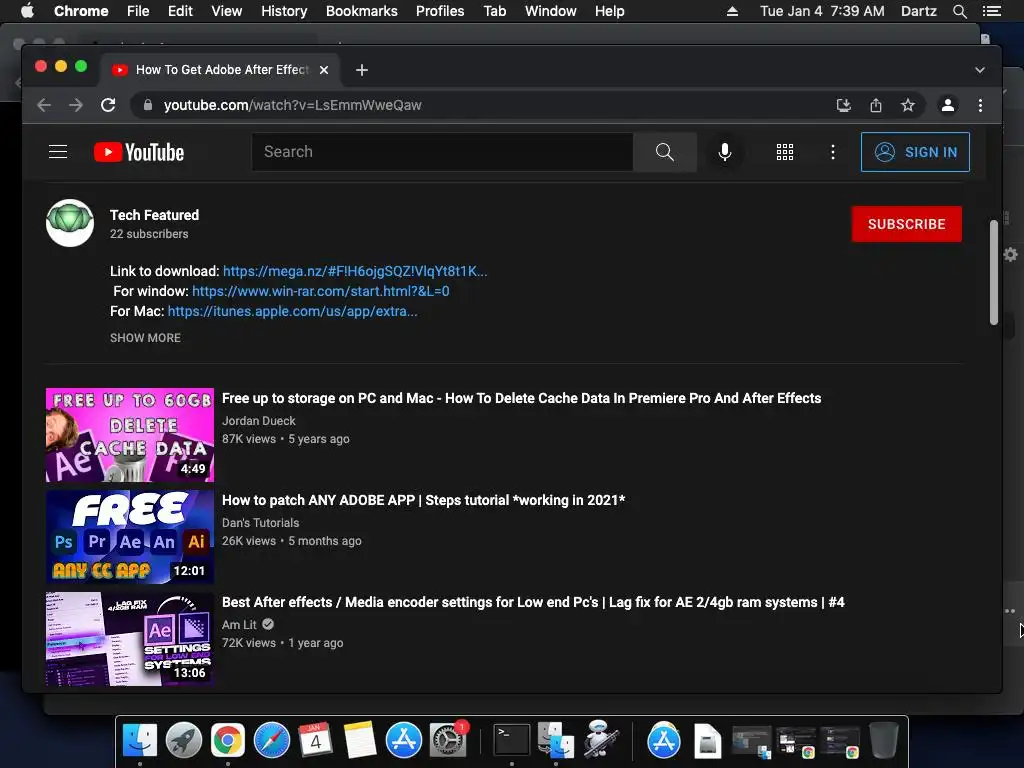1024x768 pixels.
Task: Open Finder from the Dock
Action: [140, 740]
